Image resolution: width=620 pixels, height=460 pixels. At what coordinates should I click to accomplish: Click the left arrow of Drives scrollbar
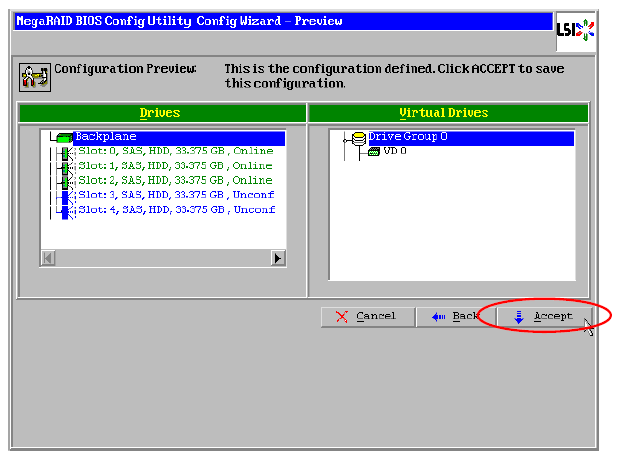pyautogui.click(x=48, y=258)
